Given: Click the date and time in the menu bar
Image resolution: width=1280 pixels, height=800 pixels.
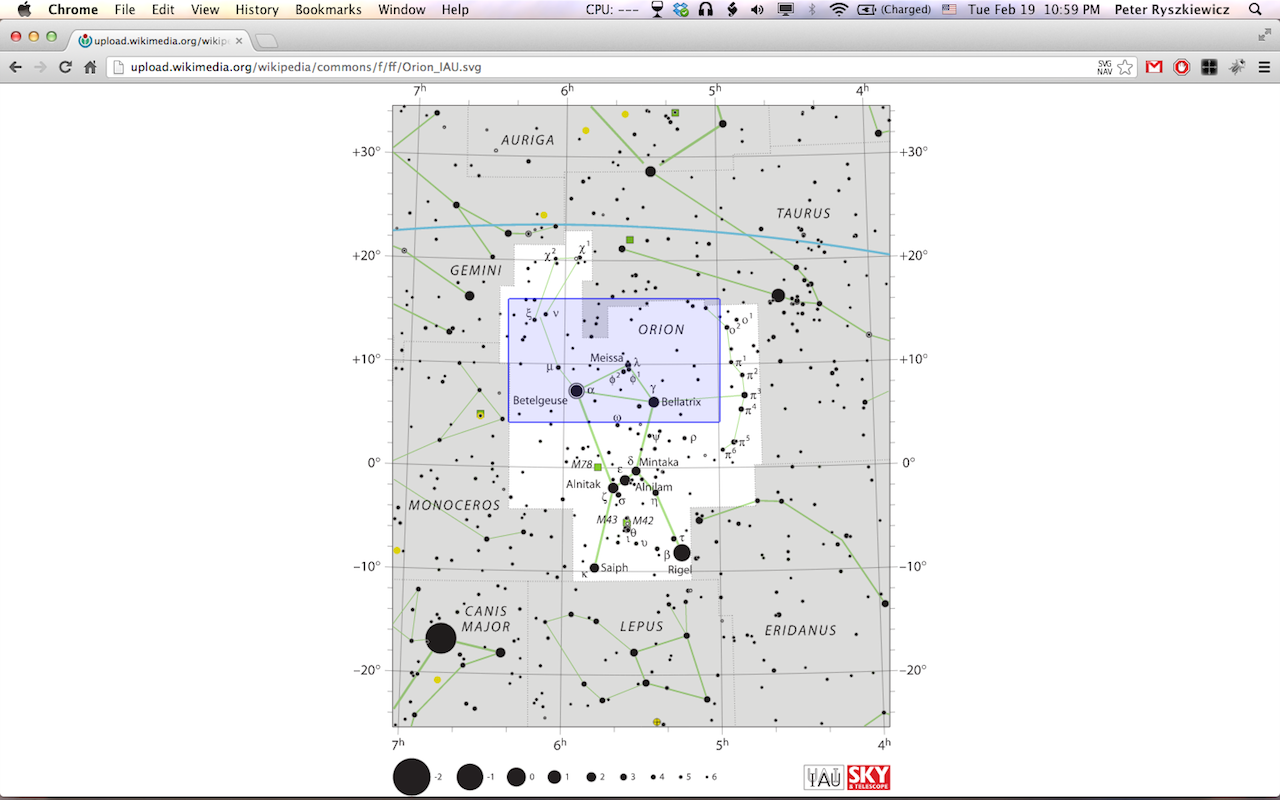Looking at the screenshot, I should [1034, 9].
